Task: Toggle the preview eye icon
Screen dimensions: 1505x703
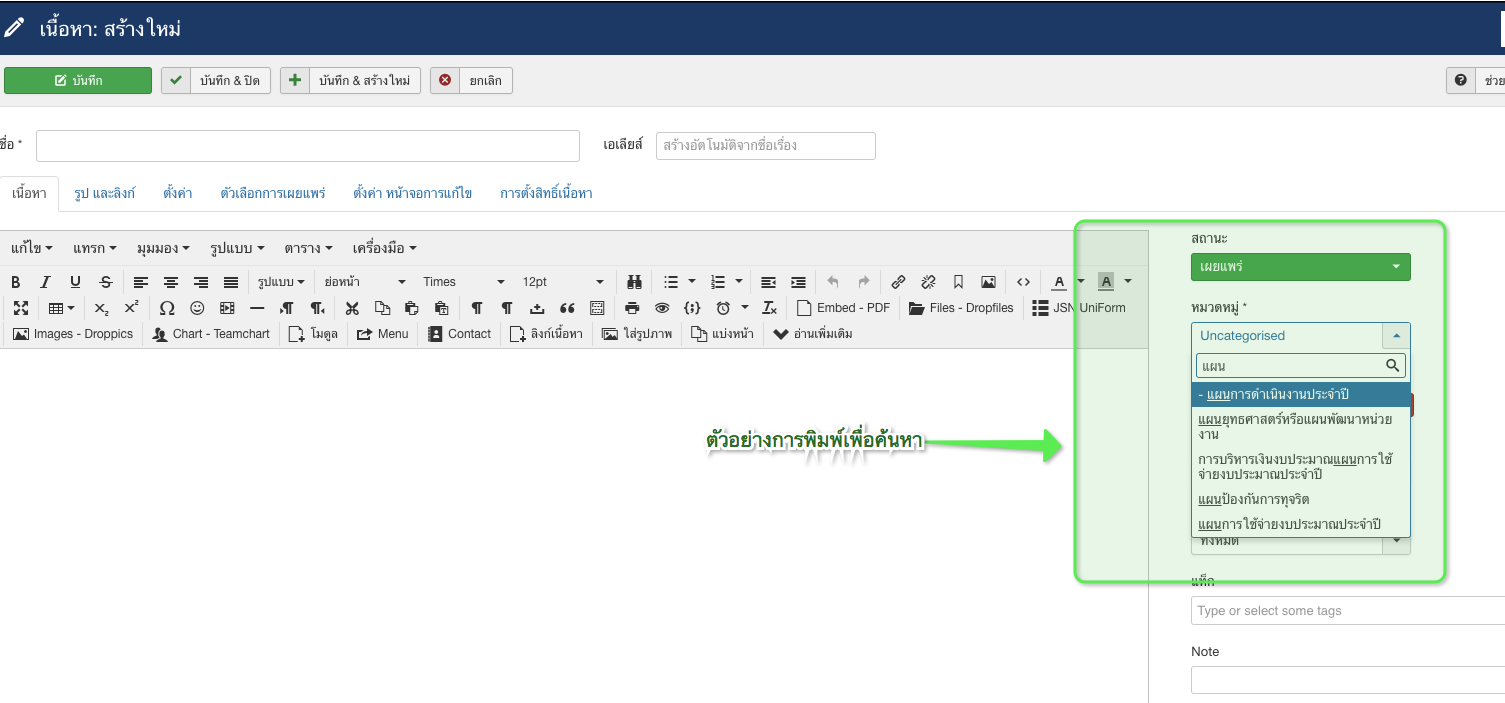Action: tap(661, 308)
